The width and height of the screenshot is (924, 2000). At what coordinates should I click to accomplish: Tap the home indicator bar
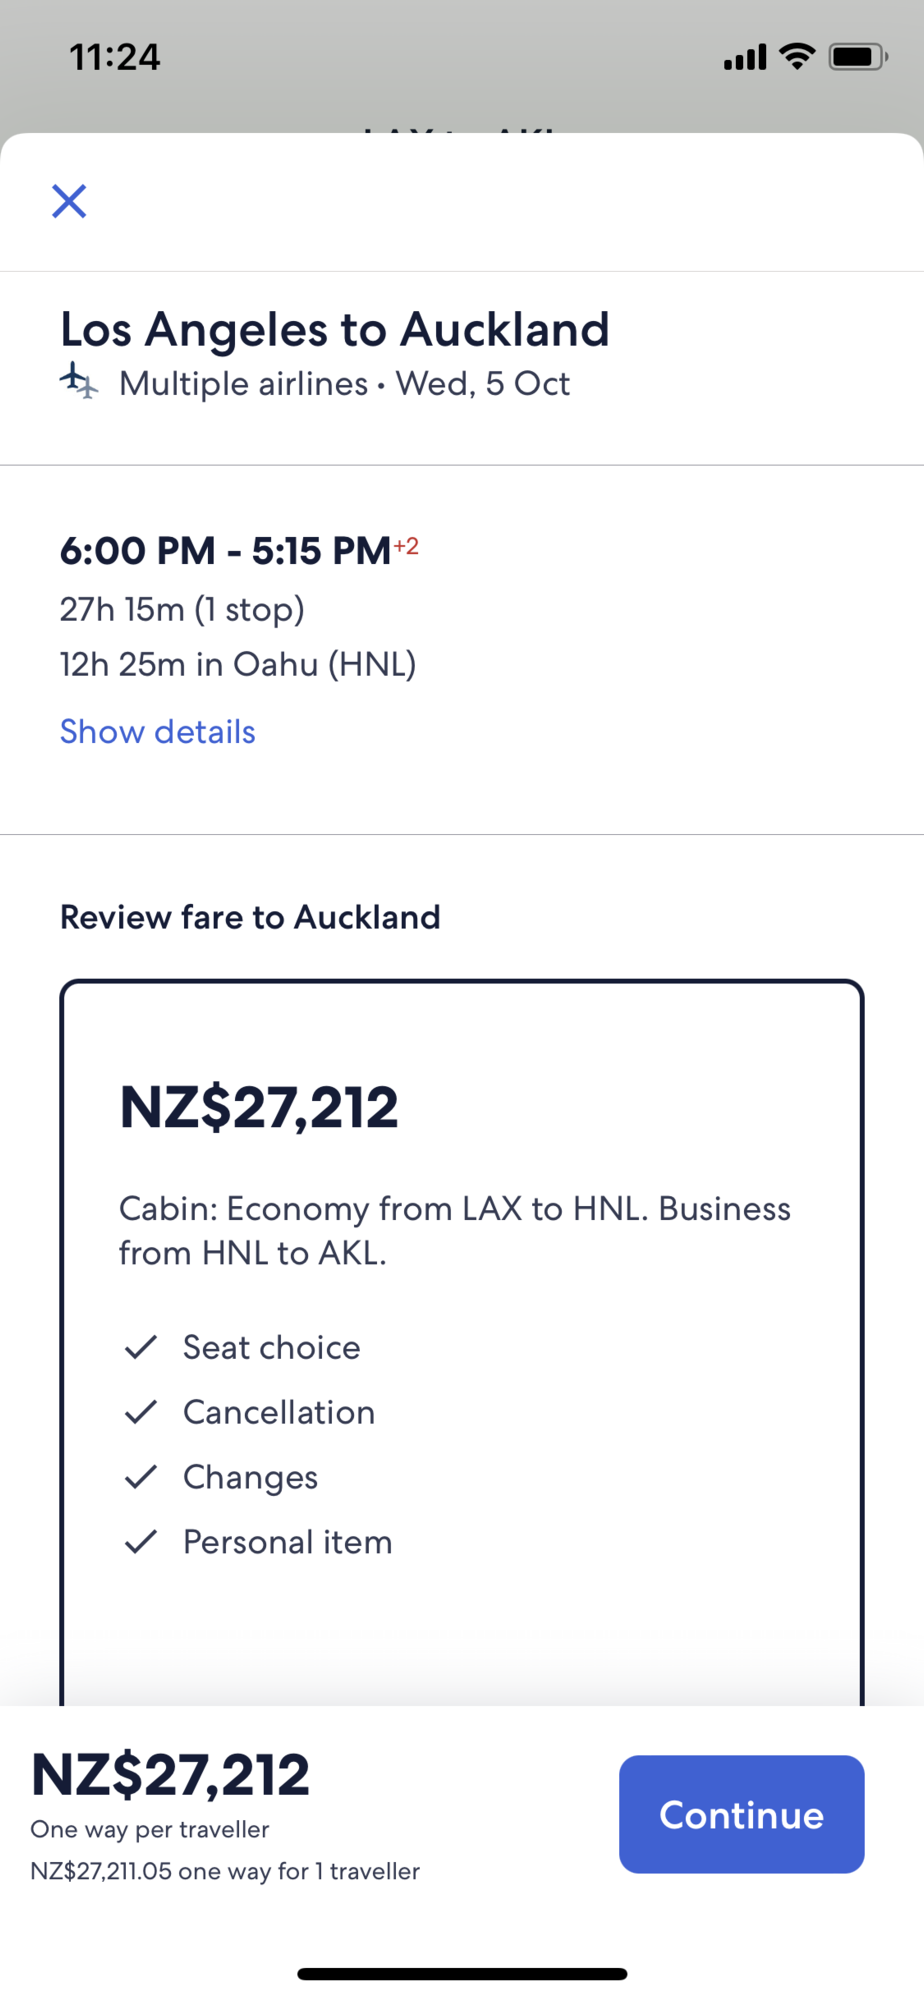(x=462, y=1974)
